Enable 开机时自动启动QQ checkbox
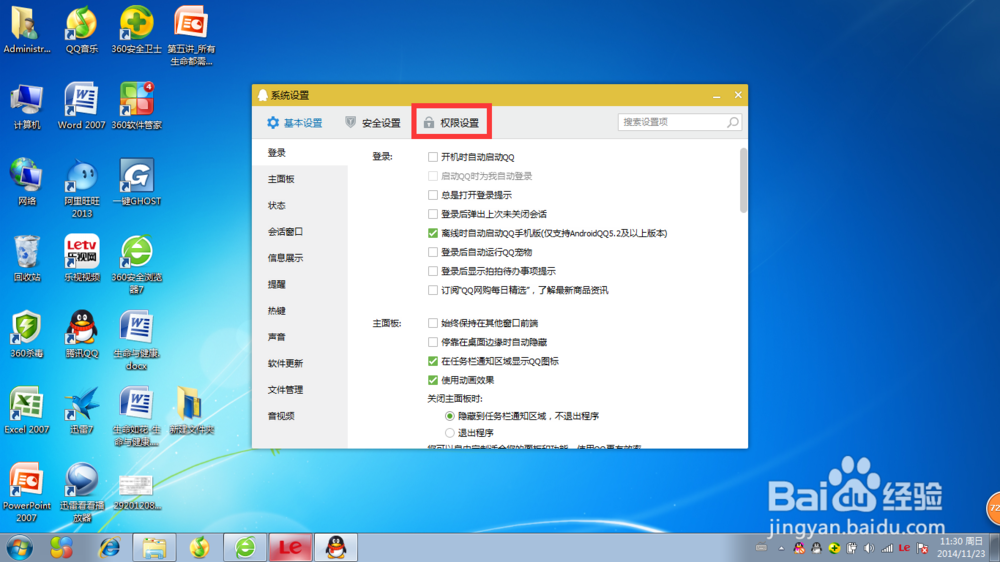Viewport: 1000px width, 562px height. (x=432, y=157)
